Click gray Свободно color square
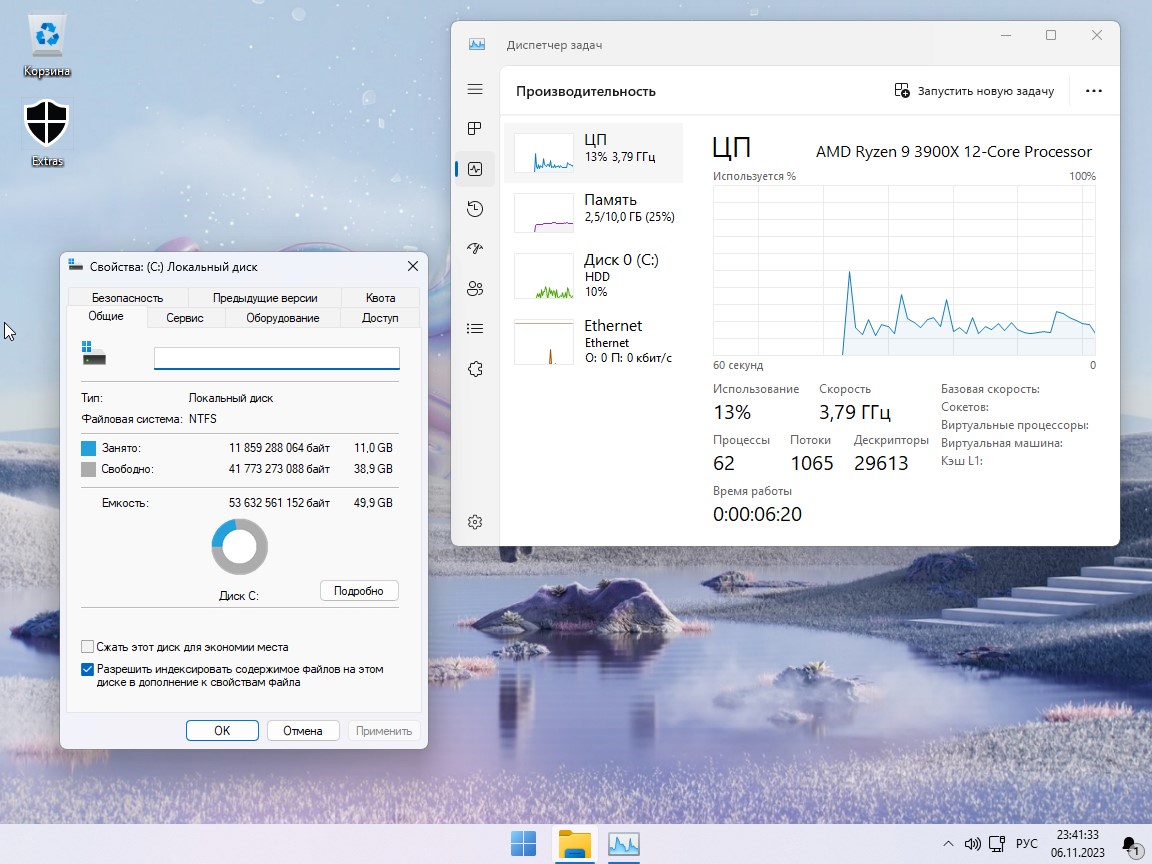 88,469
